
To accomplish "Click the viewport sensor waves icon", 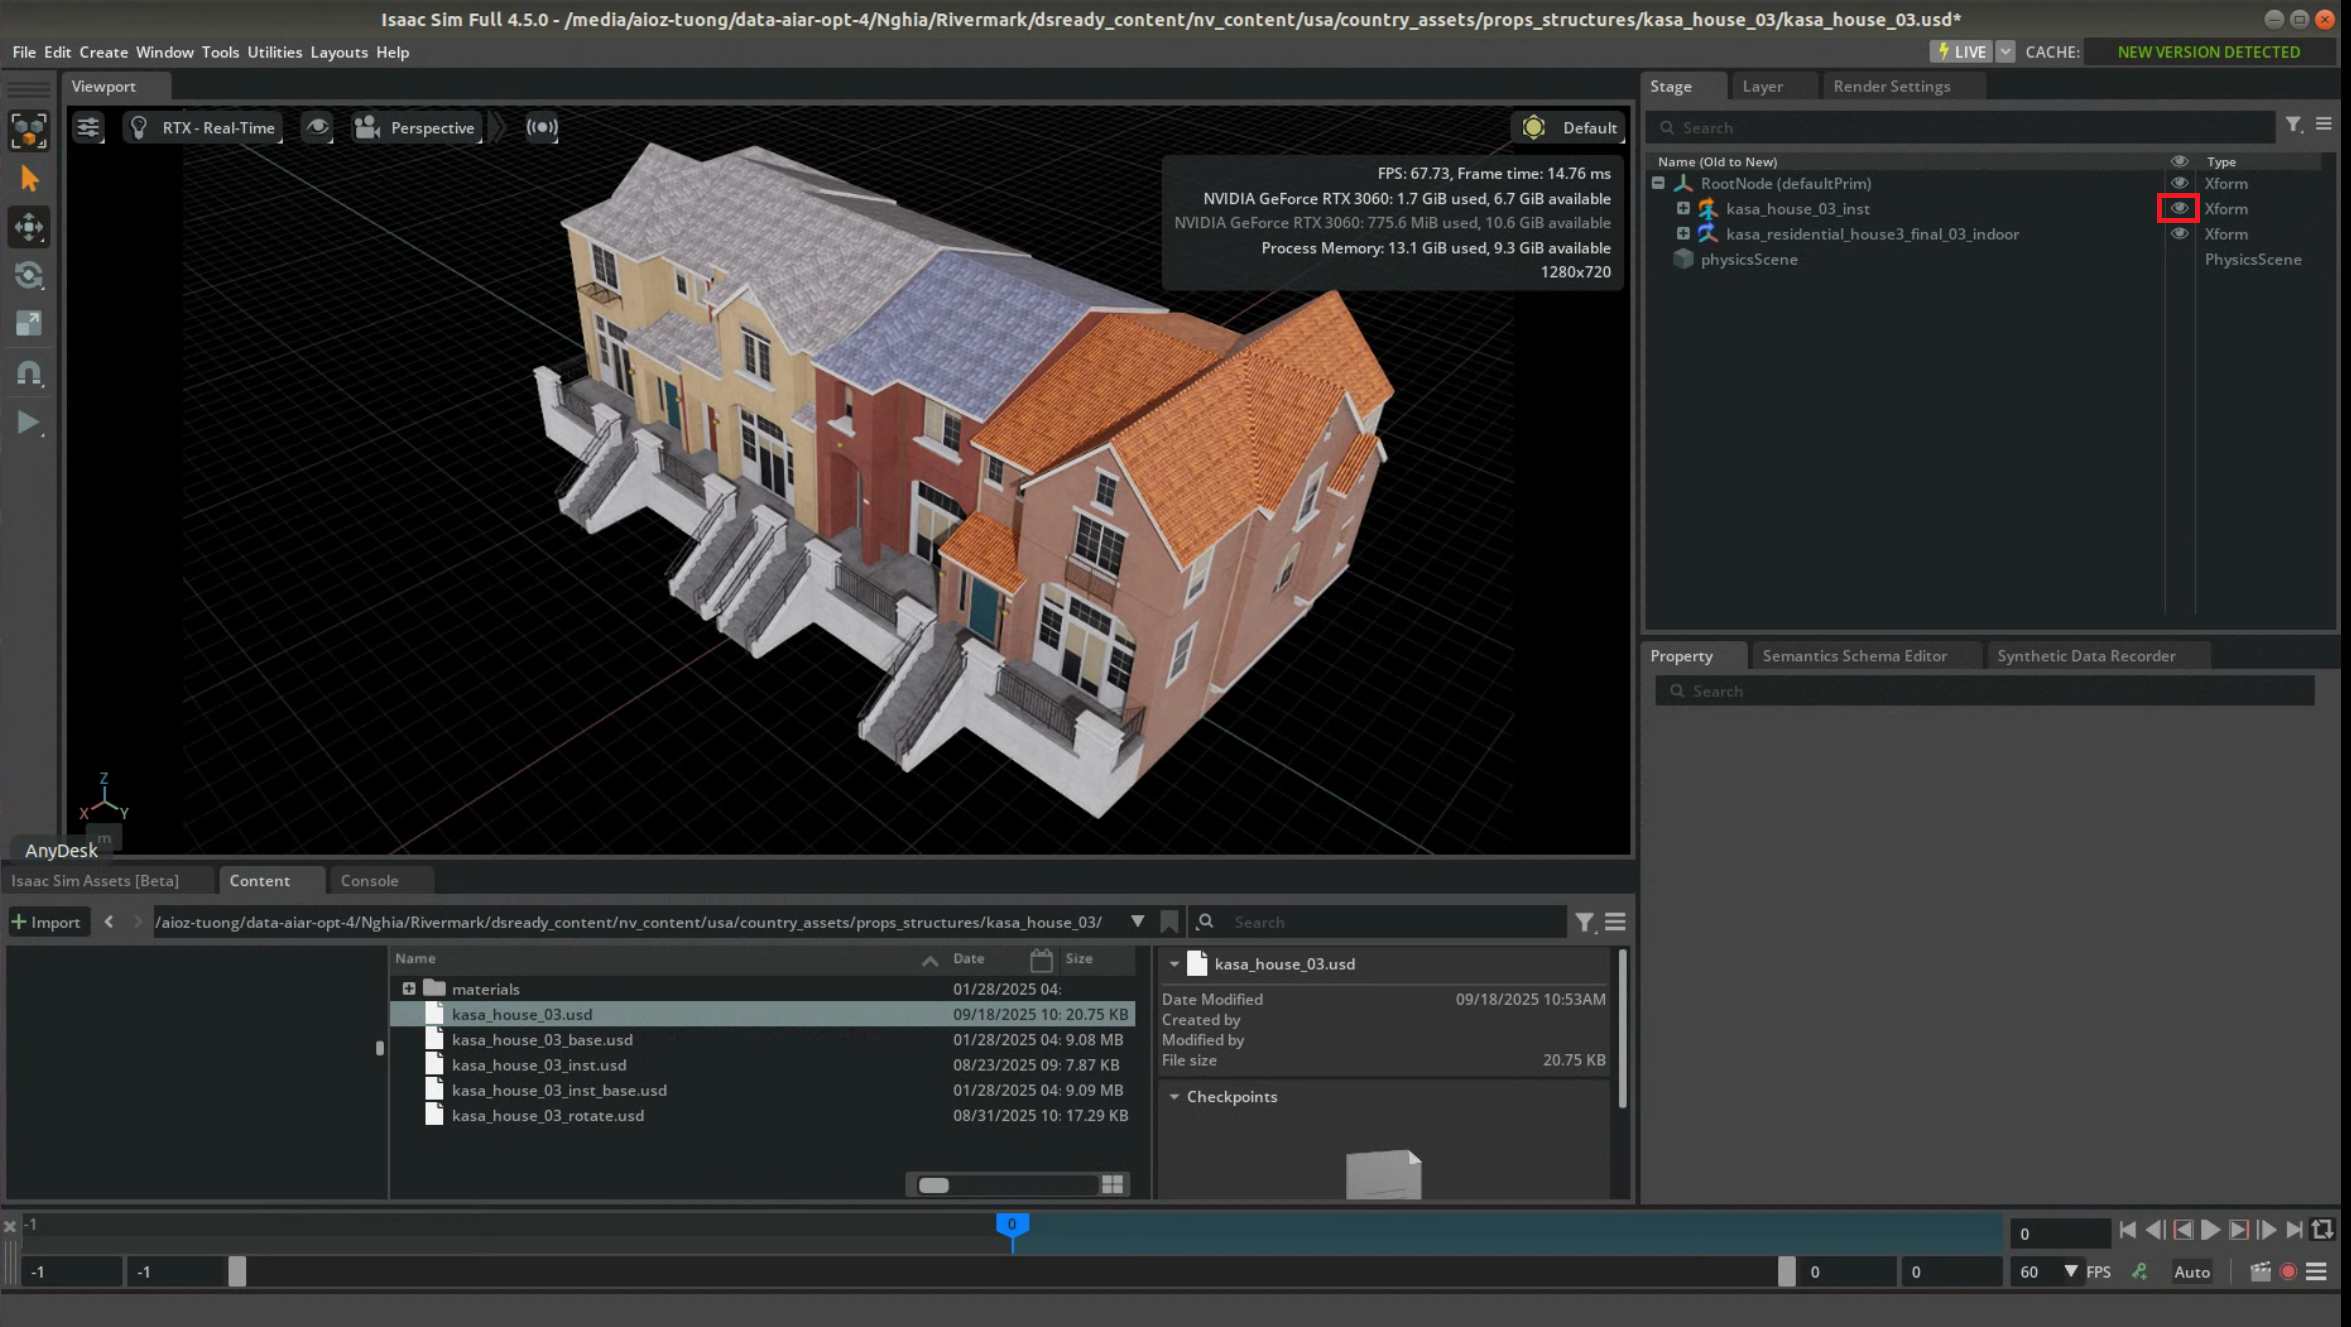I will pyautogui.click(x=542, y=127).
